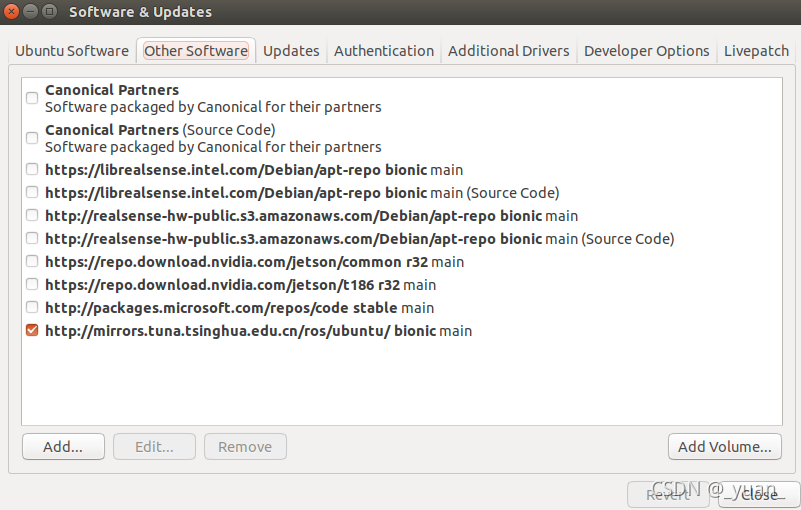Close the window with the title bar button
The width and height of the screenshot is (801, 510).
(x=12, y=12)
